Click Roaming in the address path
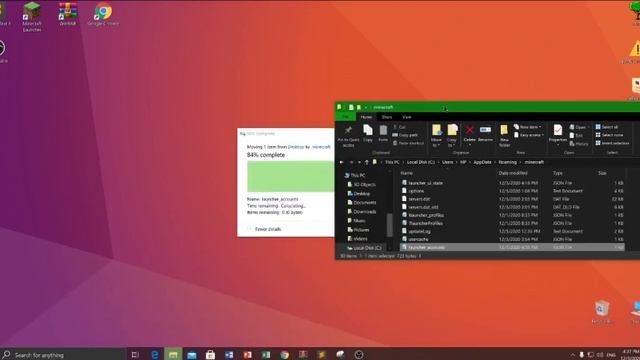This screenshot has width=640, height=360. (508, 162)
